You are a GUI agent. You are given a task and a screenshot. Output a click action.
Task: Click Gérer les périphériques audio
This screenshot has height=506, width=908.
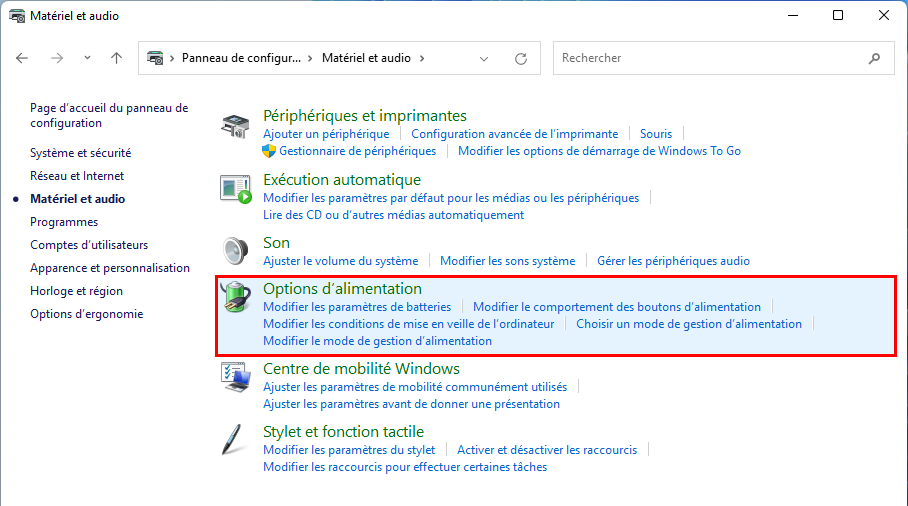[673, 261]
